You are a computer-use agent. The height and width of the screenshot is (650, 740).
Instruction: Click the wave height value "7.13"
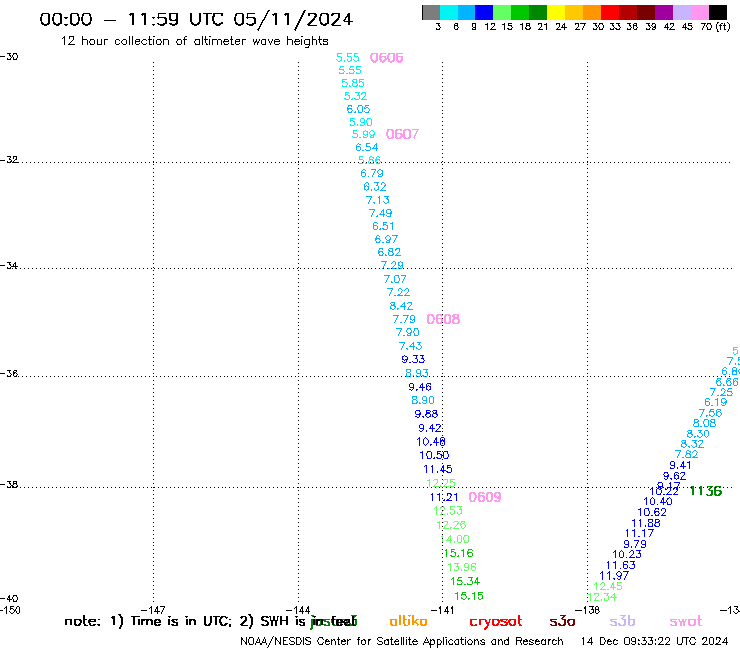[x=378, y=200]
